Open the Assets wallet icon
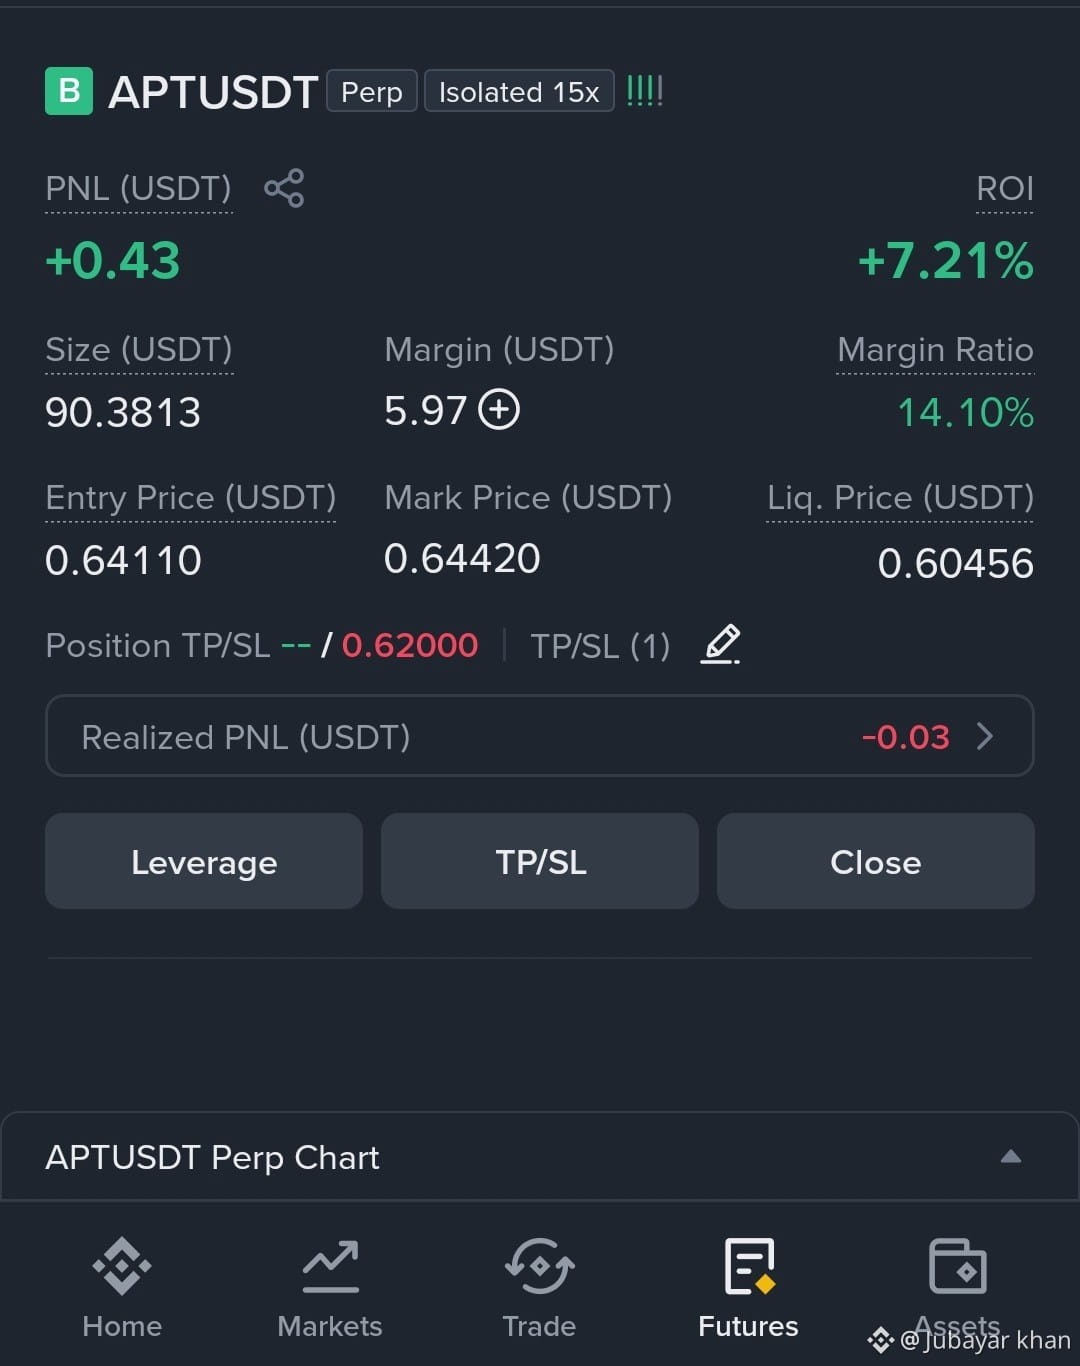Screen dimensions: 1080x1366 point(958,1266)
